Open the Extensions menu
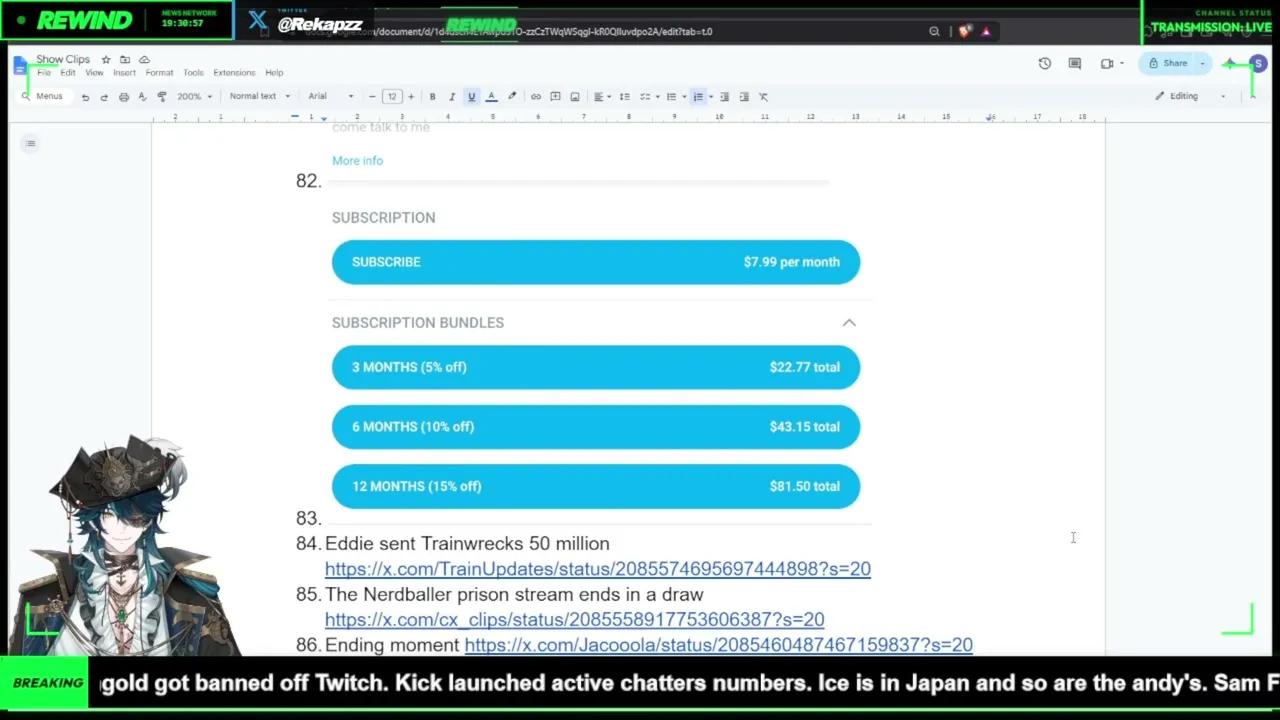The height and width of the screenshot is (720, 1280). pos(234,73)
